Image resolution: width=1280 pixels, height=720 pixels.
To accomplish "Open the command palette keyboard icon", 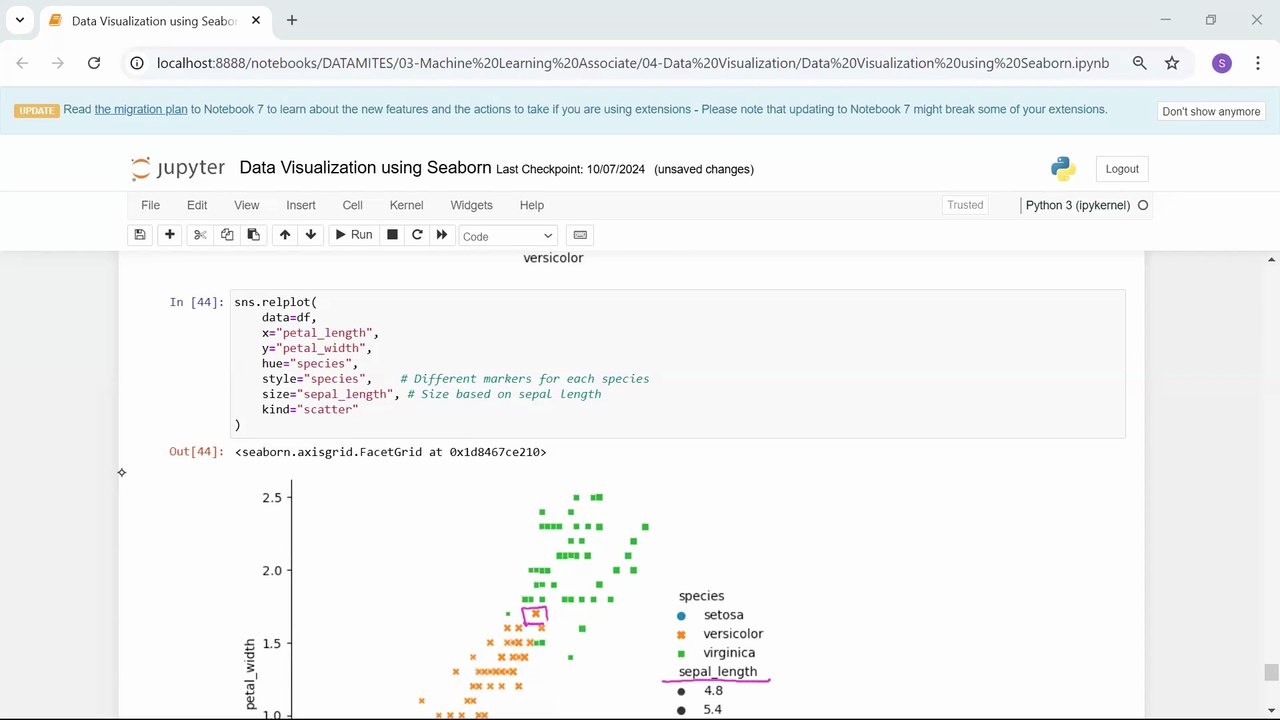I will [580, 235].
